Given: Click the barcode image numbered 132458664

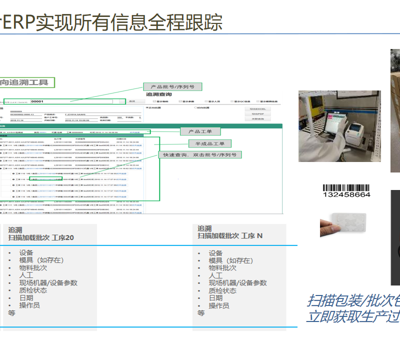Looking at the screenshot, I should point(347,191).
